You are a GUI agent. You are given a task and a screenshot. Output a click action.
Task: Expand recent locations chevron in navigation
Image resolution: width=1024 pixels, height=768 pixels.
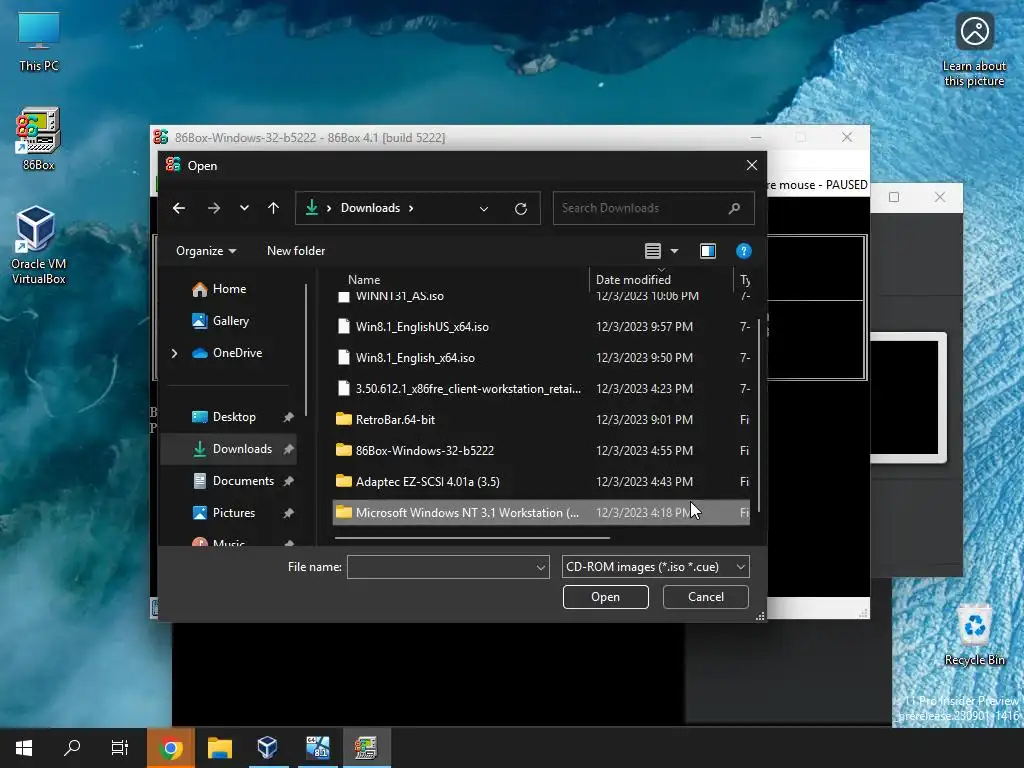(x=244, y=208)
